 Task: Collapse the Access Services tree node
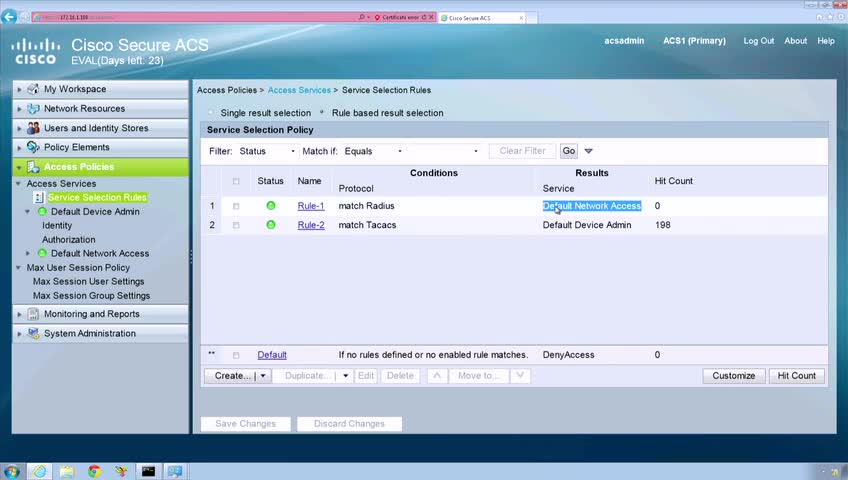(18, 184)
